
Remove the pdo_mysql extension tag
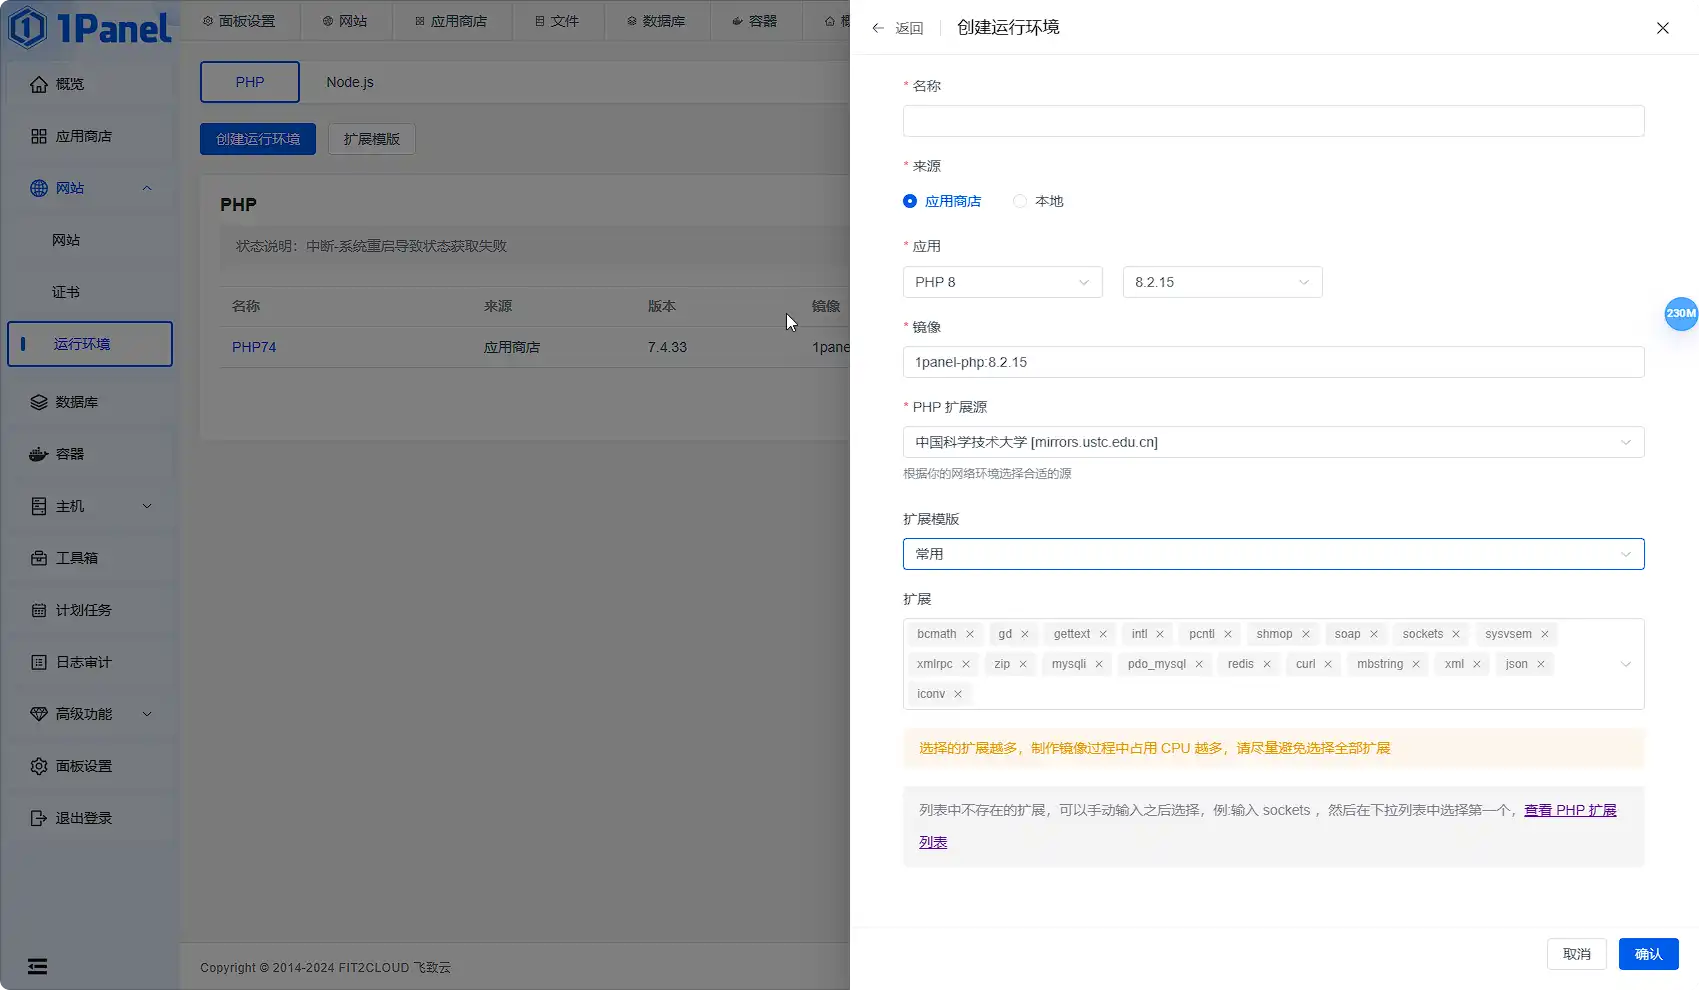[1199, 664]
